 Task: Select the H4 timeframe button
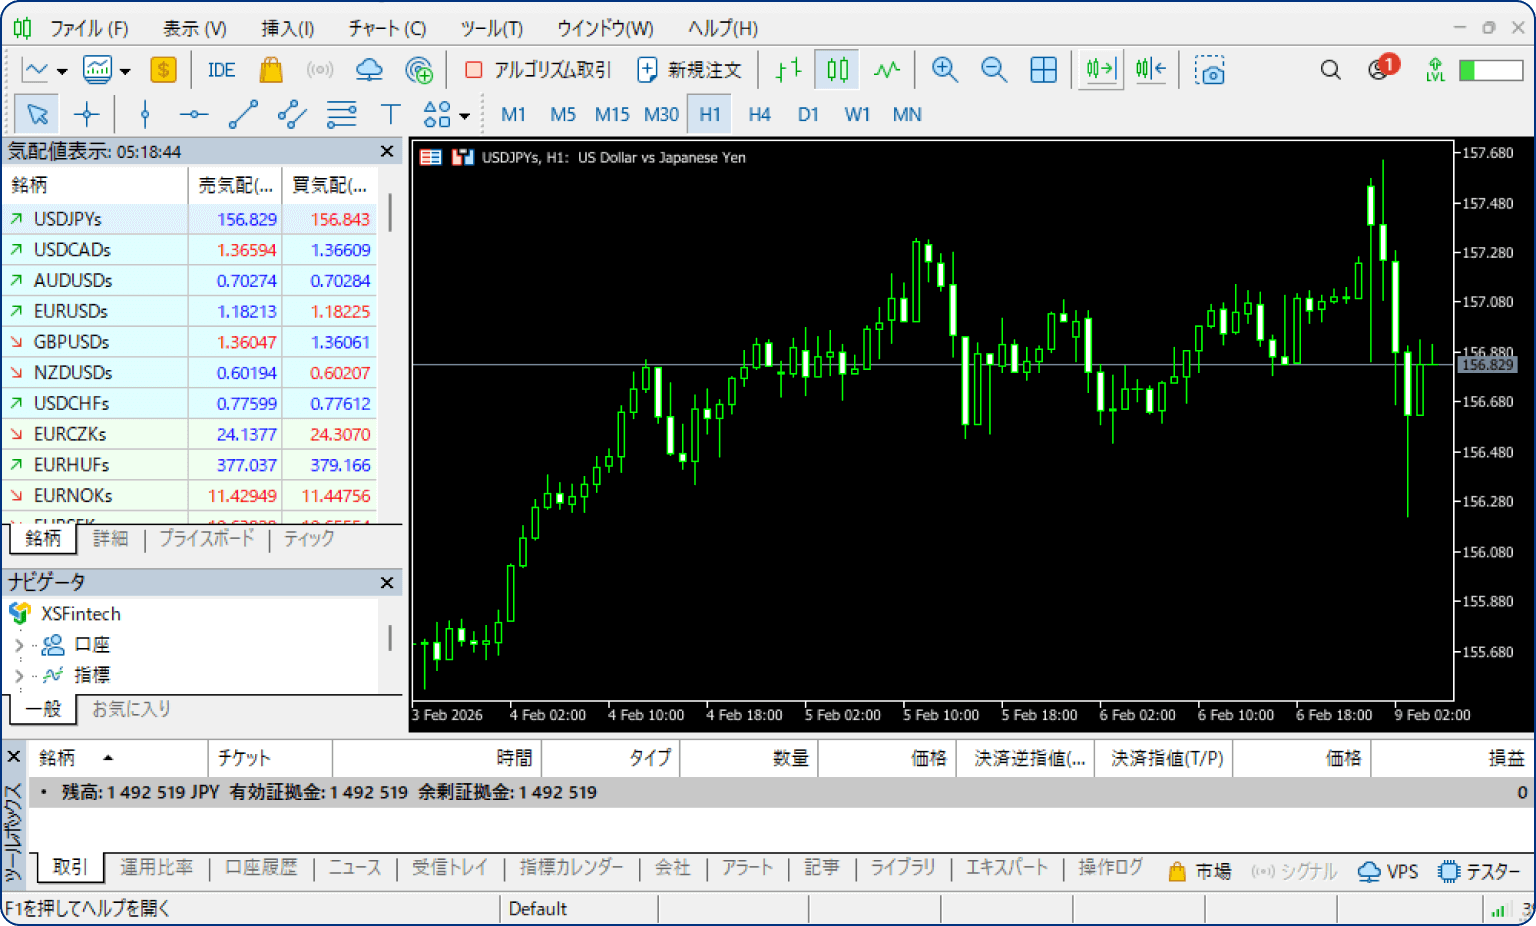759,114
